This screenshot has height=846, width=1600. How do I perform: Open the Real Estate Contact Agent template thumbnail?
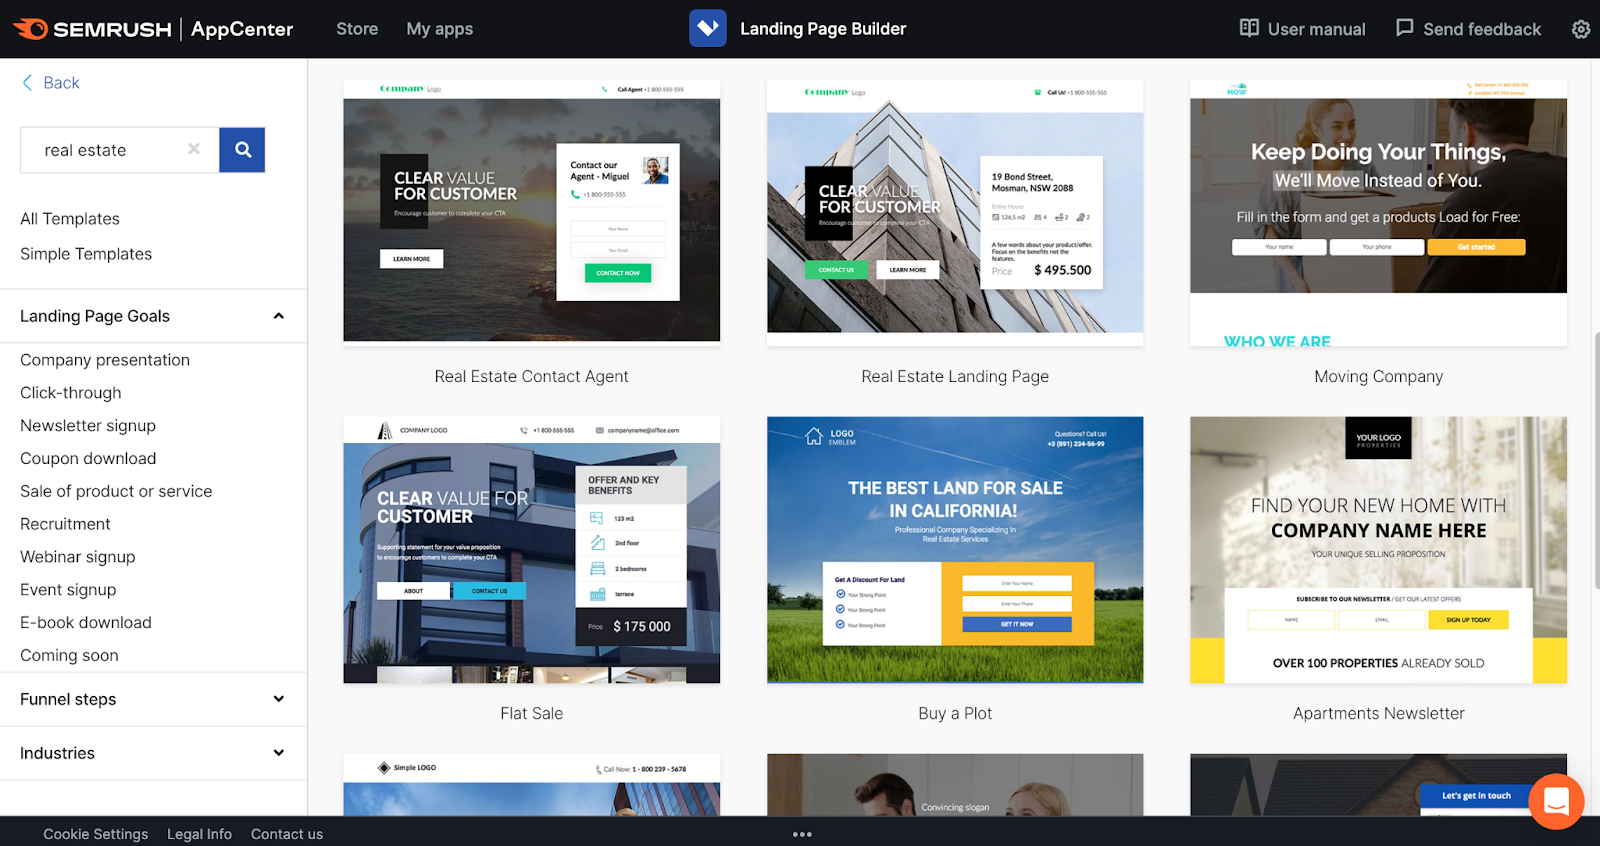[532, 213]
